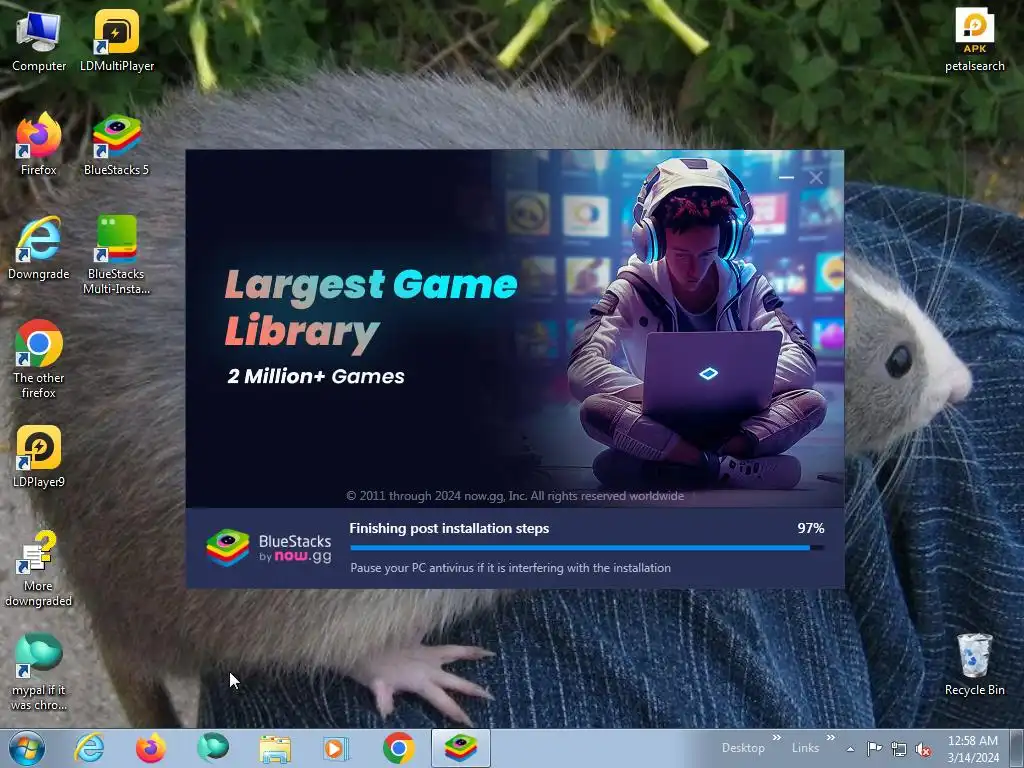1024x768 pixels.
Task: Select the BlueStacks installer taskbar button
Action: 460,748
